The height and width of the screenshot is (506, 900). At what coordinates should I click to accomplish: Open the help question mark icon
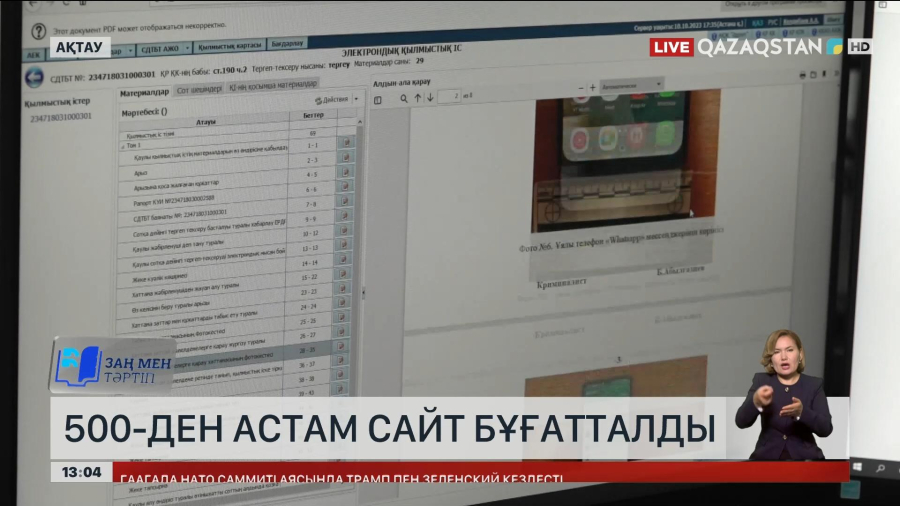click(x=38, y=31)
